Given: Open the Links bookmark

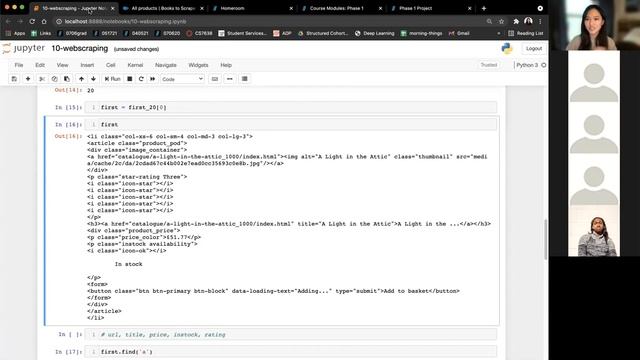Looking at the screenshot, I should (x=41, y=33).
